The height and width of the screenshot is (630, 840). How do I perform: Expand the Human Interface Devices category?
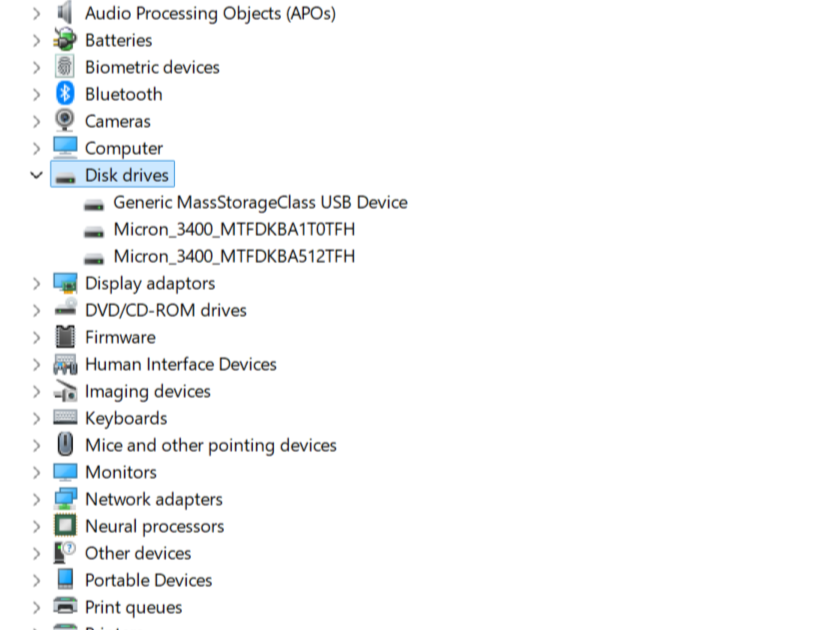(x=36, y=364)
